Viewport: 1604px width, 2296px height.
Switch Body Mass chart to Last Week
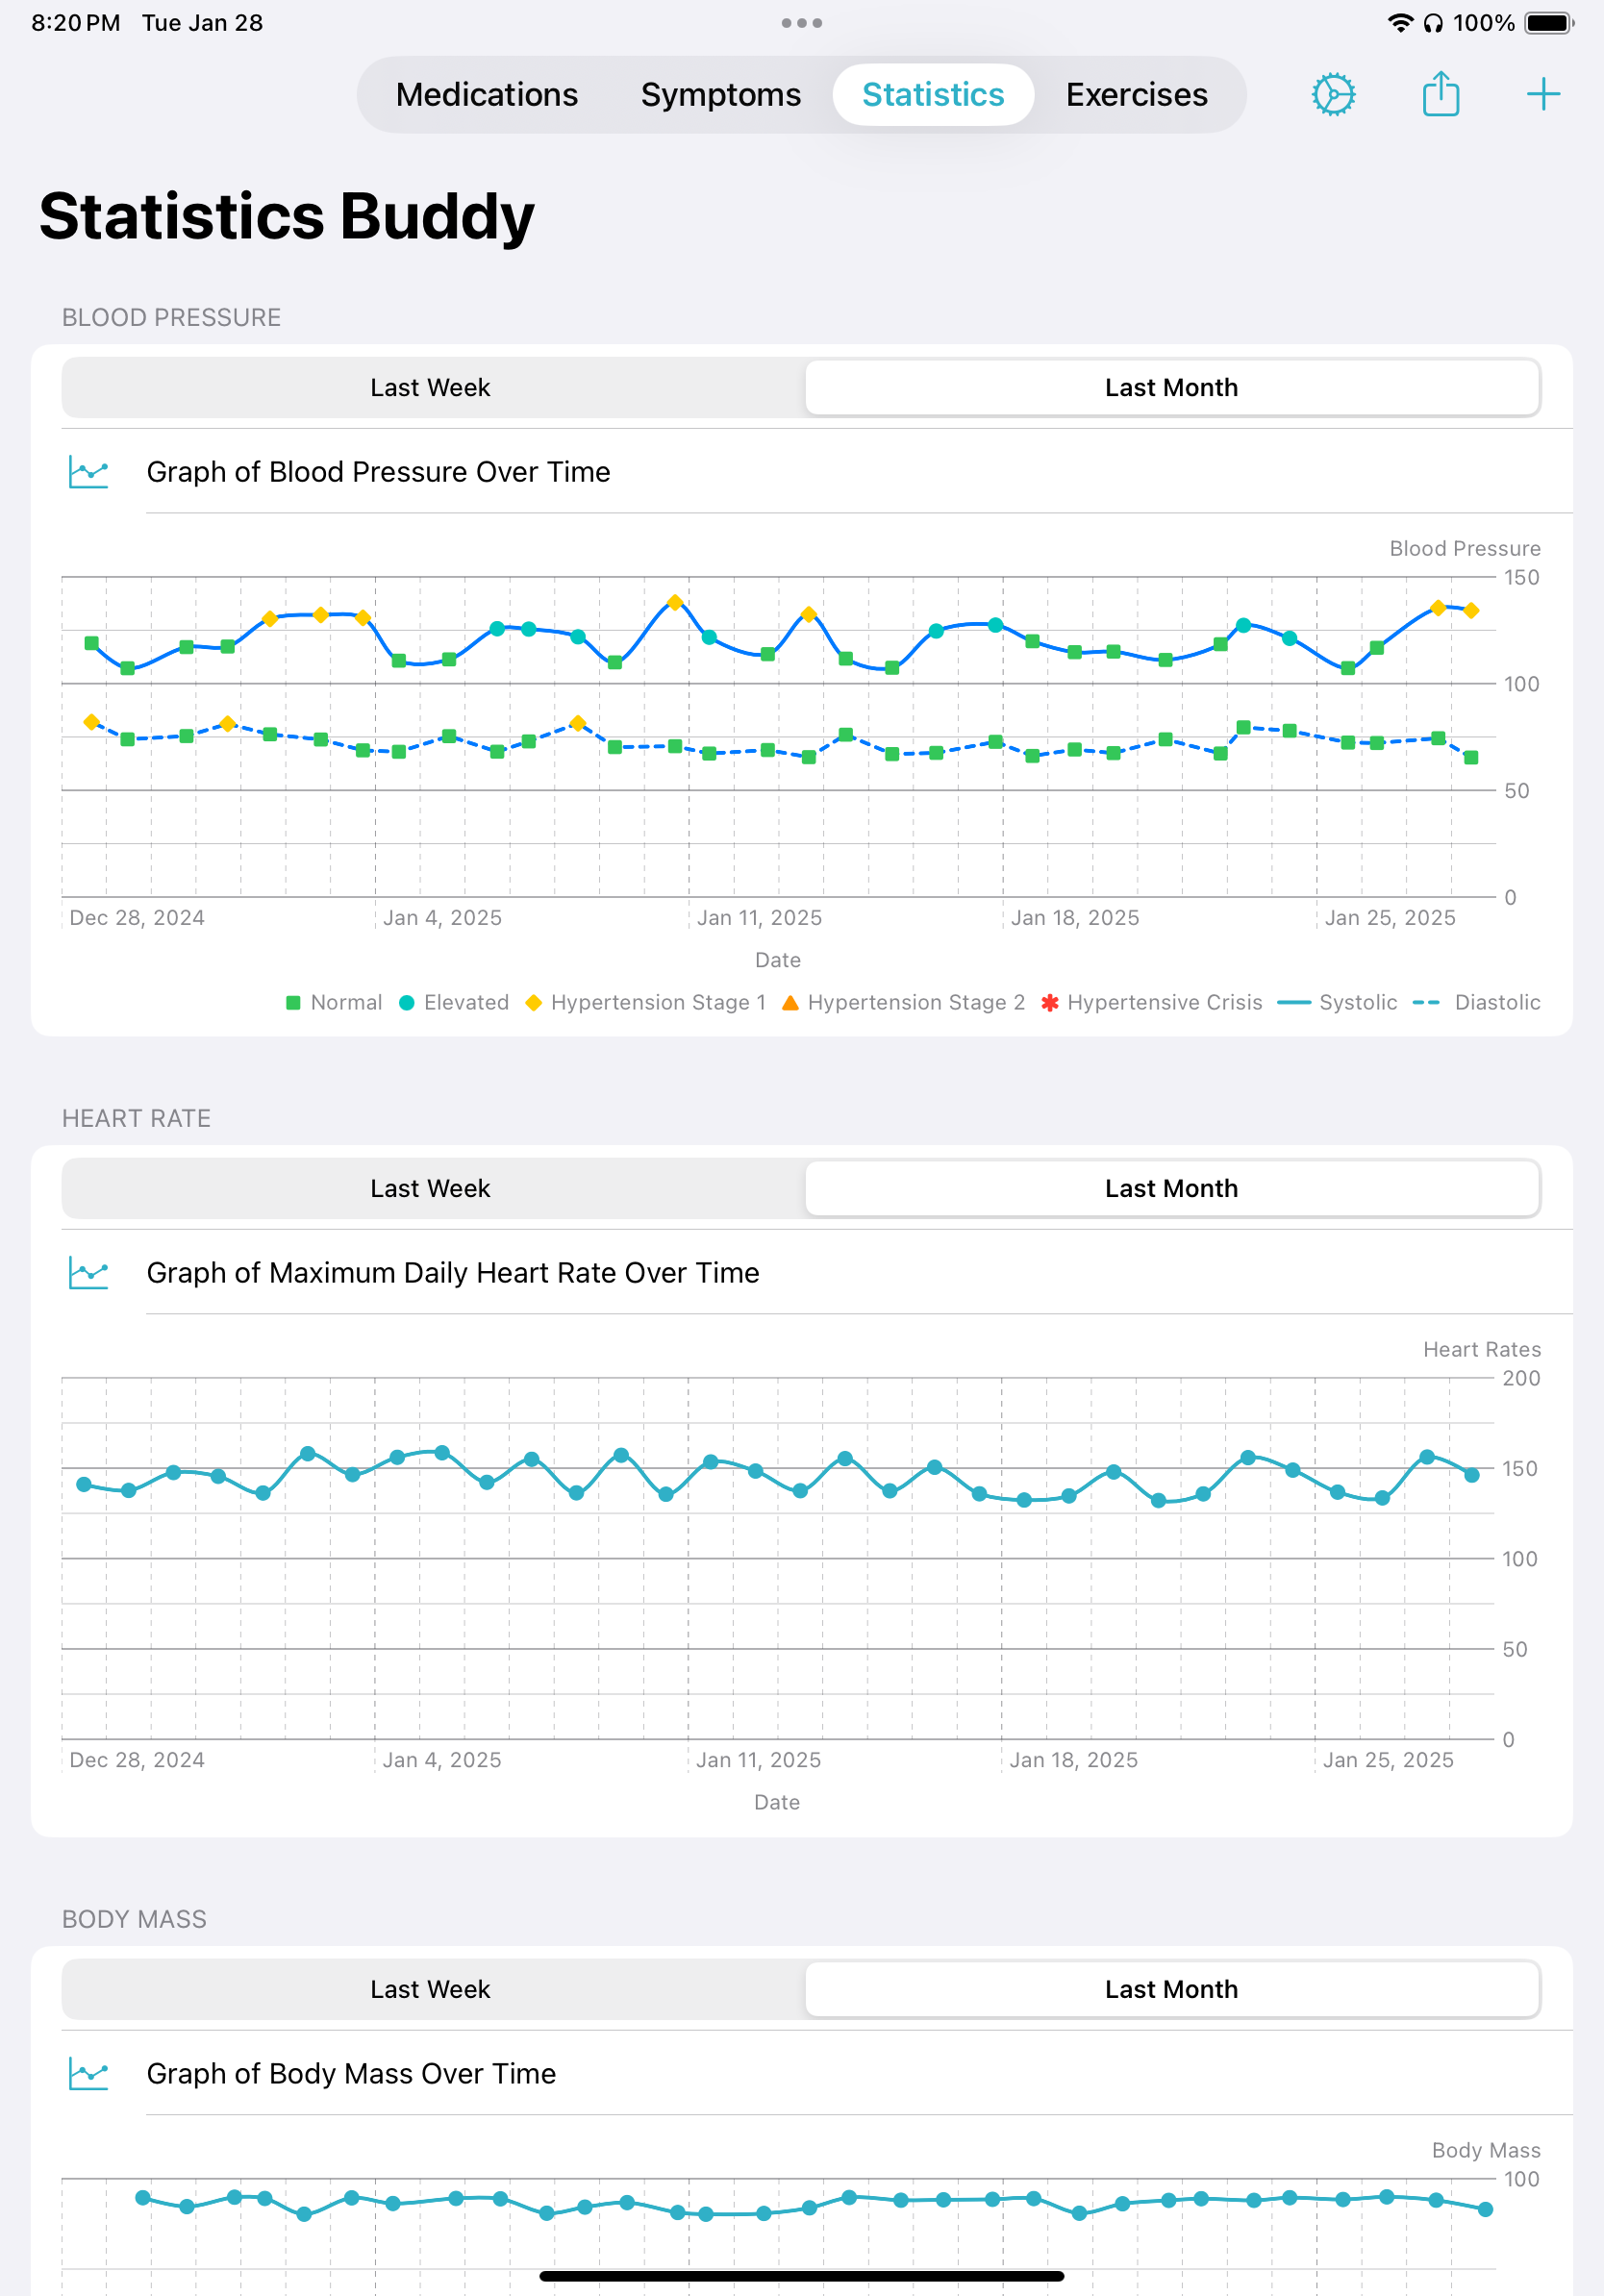[x=429, y=1989]
